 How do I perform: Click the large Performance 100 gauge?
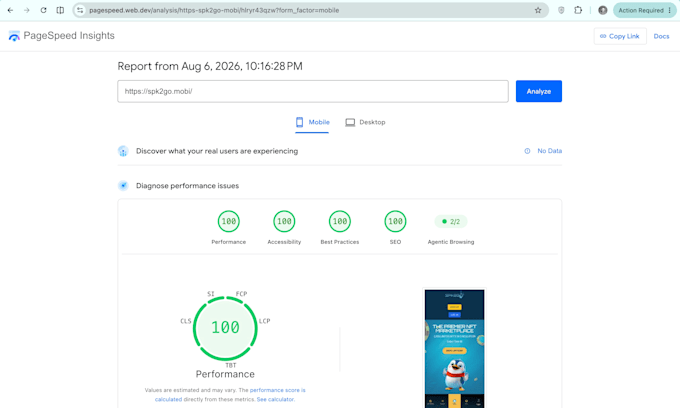coord(225,328)
